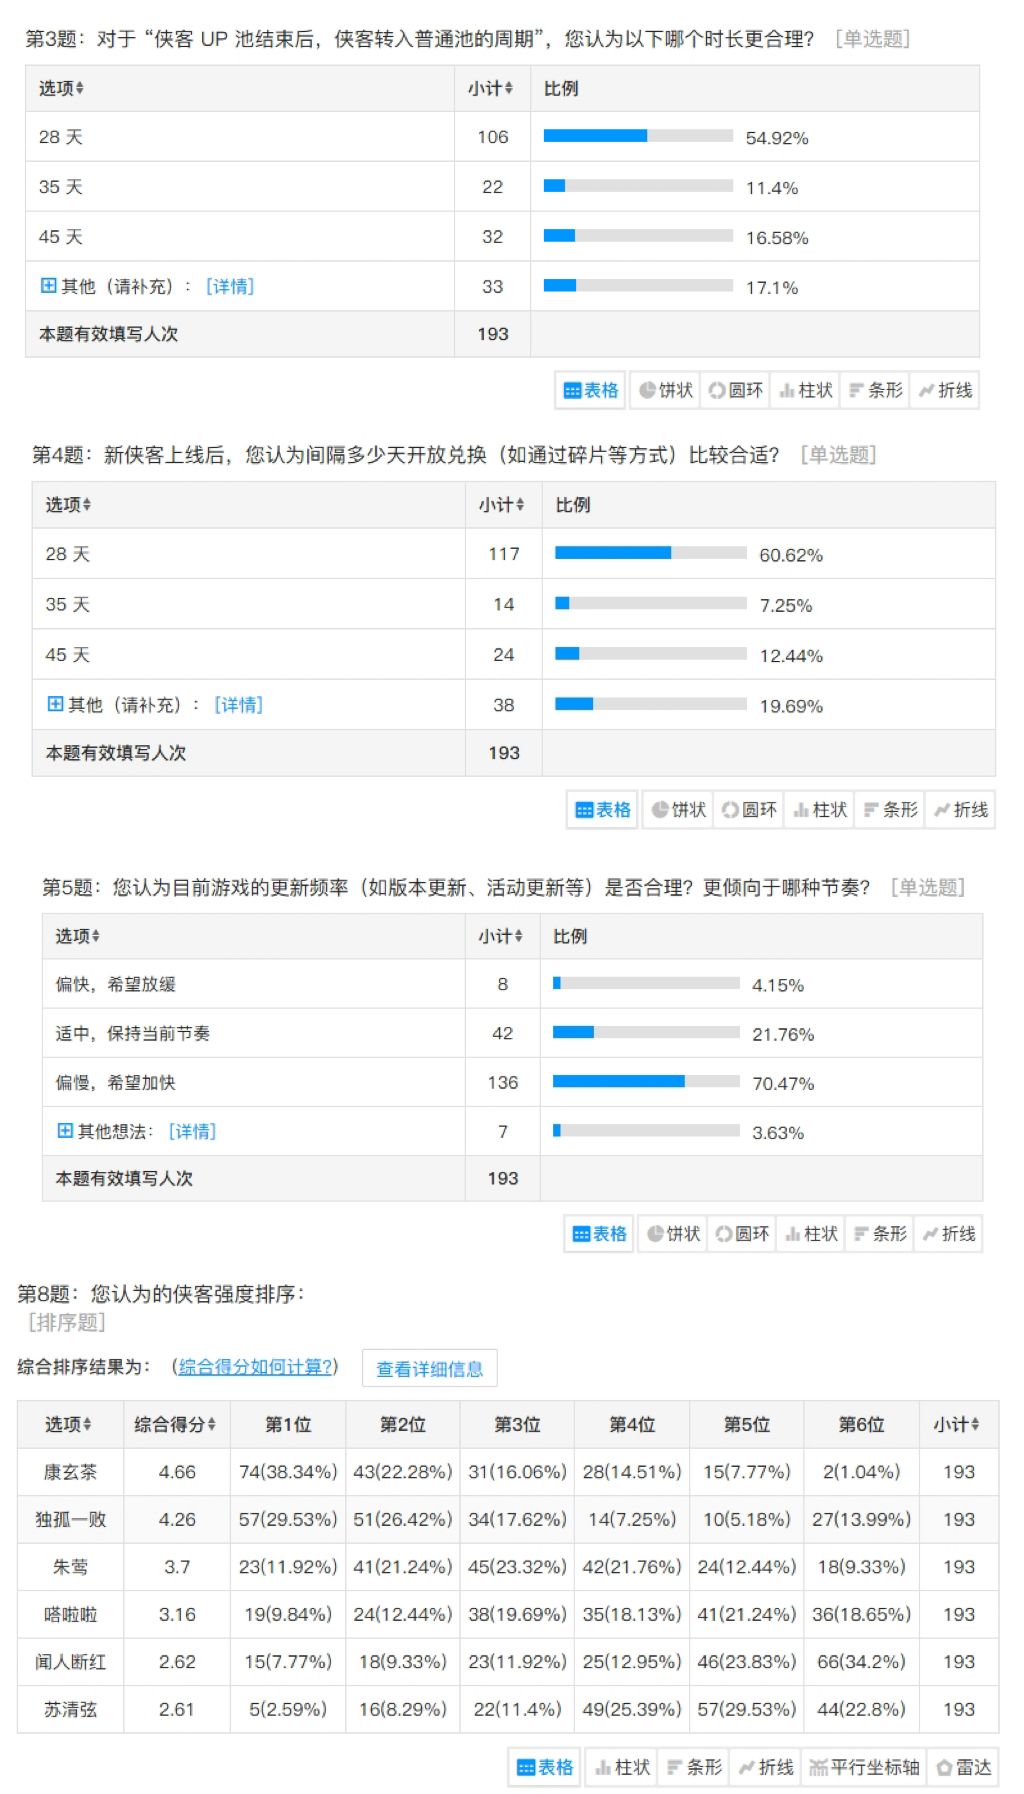Open 详情 link for 其他想法 in question 5

[192, 1131]
